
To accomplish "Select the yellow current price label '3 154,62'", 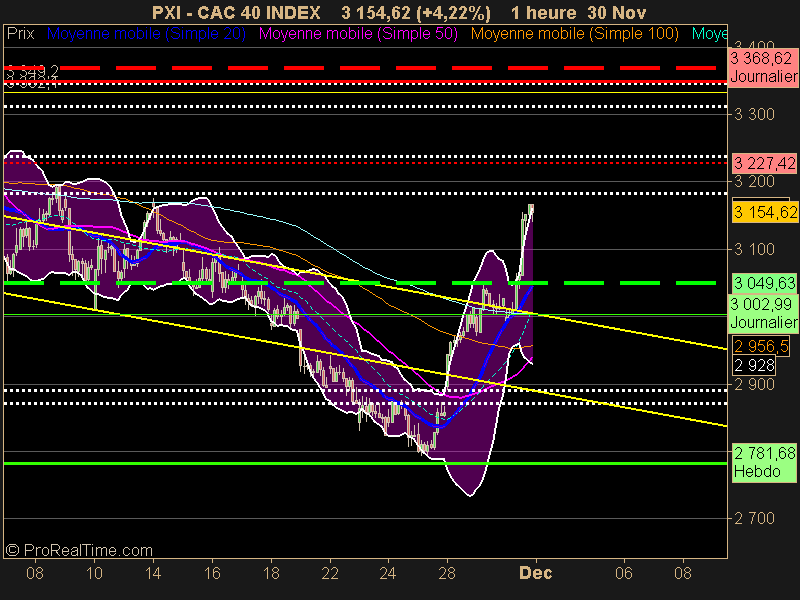I will 765,212.
